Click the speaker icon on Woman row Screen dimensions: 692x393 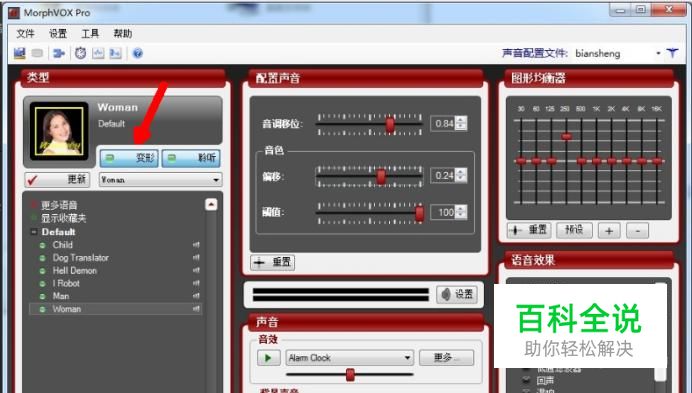[x=196, y=309]
